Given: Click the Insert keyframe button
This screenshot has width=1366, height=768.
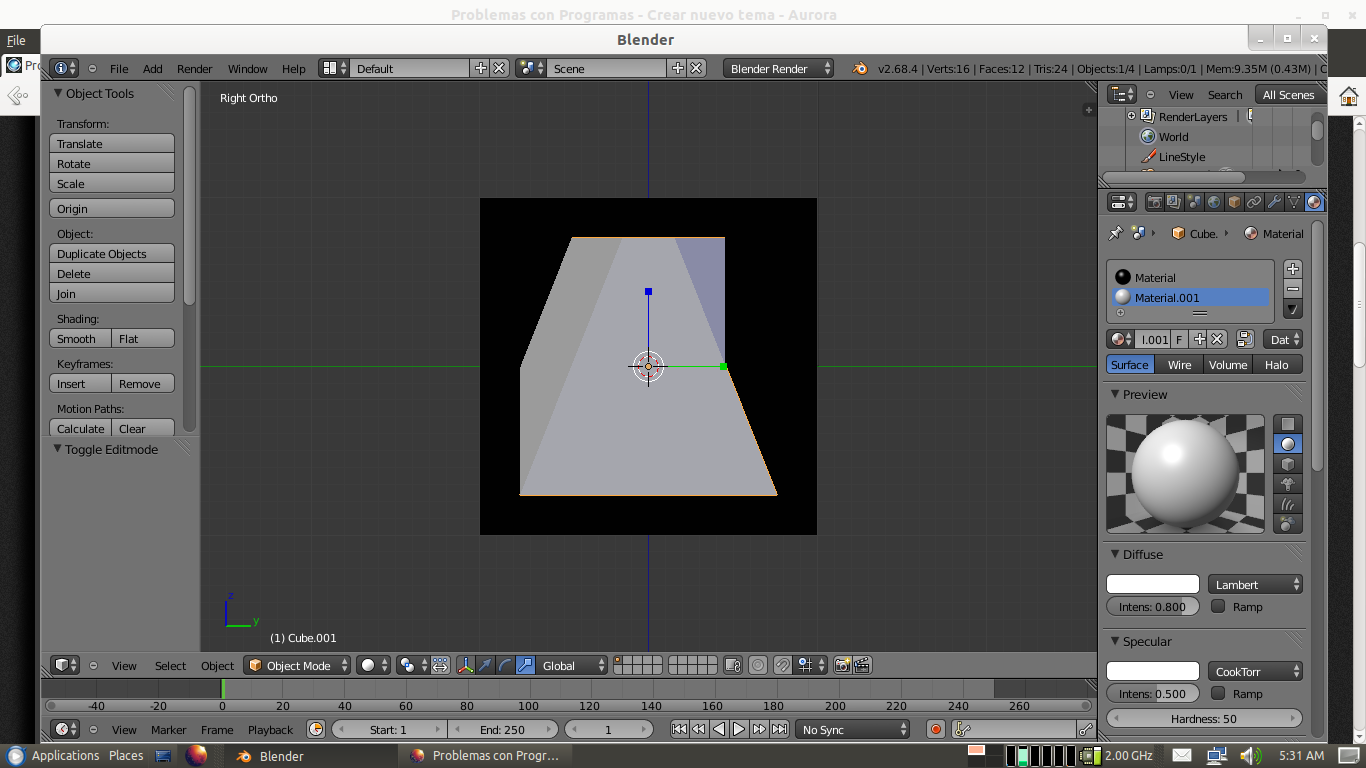Looking at the screenshot, I should pos(81,384).
